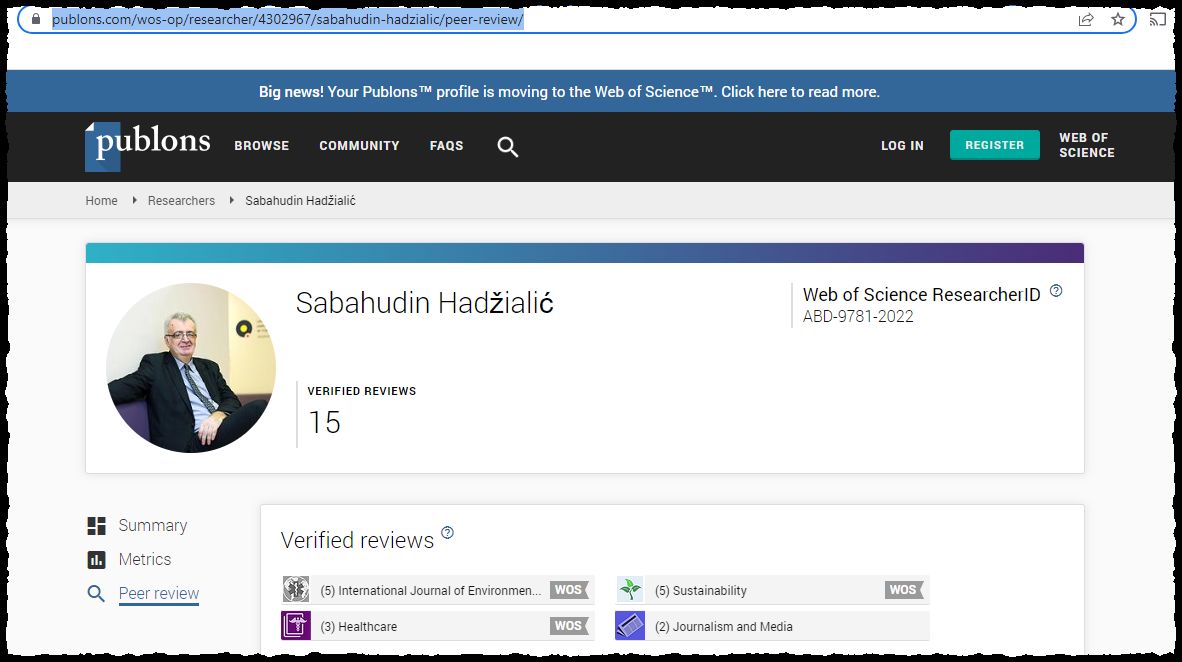Click the Summary grid icon in sidebar
Screen dimensions: 1182x662
pos(96,526)
